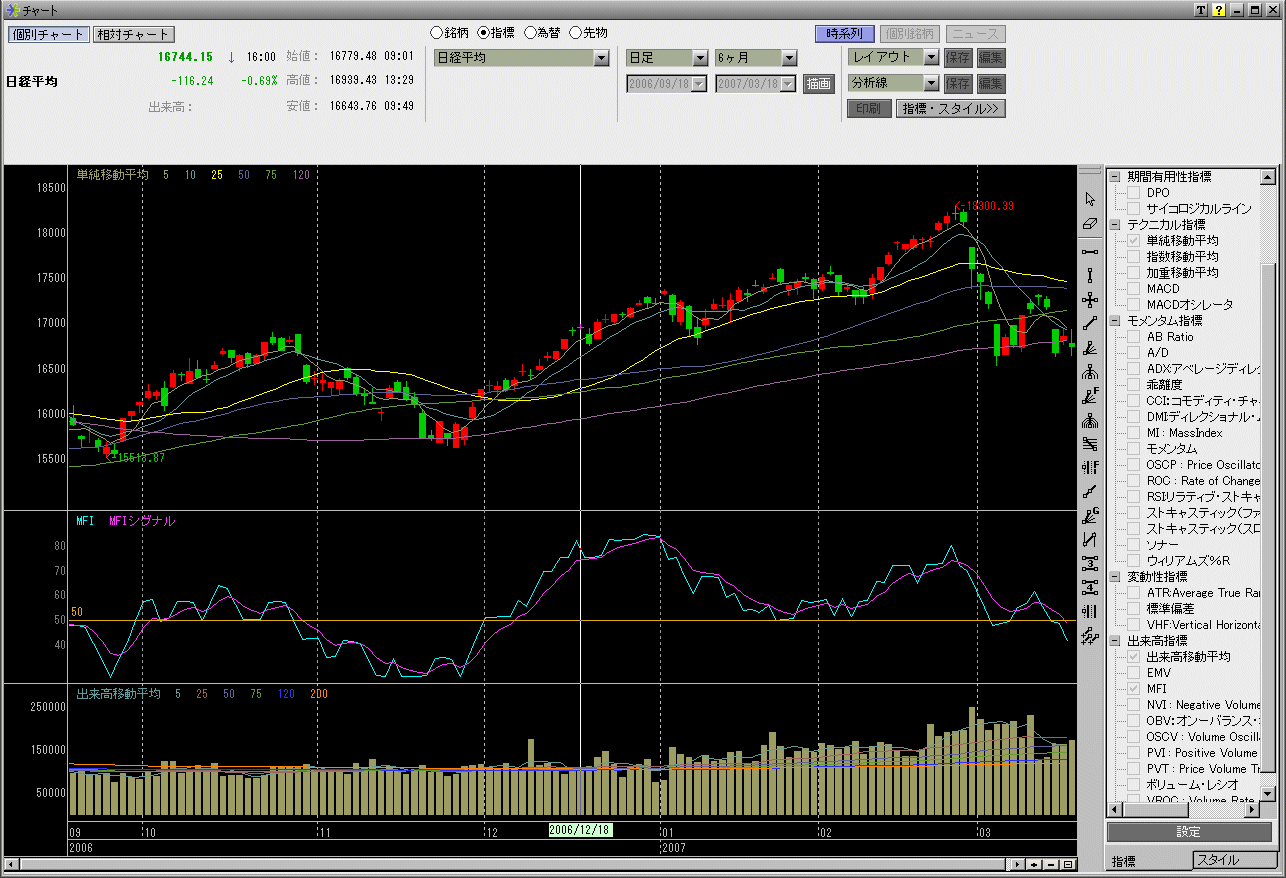Select the crosshair line tool
The image size is (1286, 878).
[x=1090, y=299]
